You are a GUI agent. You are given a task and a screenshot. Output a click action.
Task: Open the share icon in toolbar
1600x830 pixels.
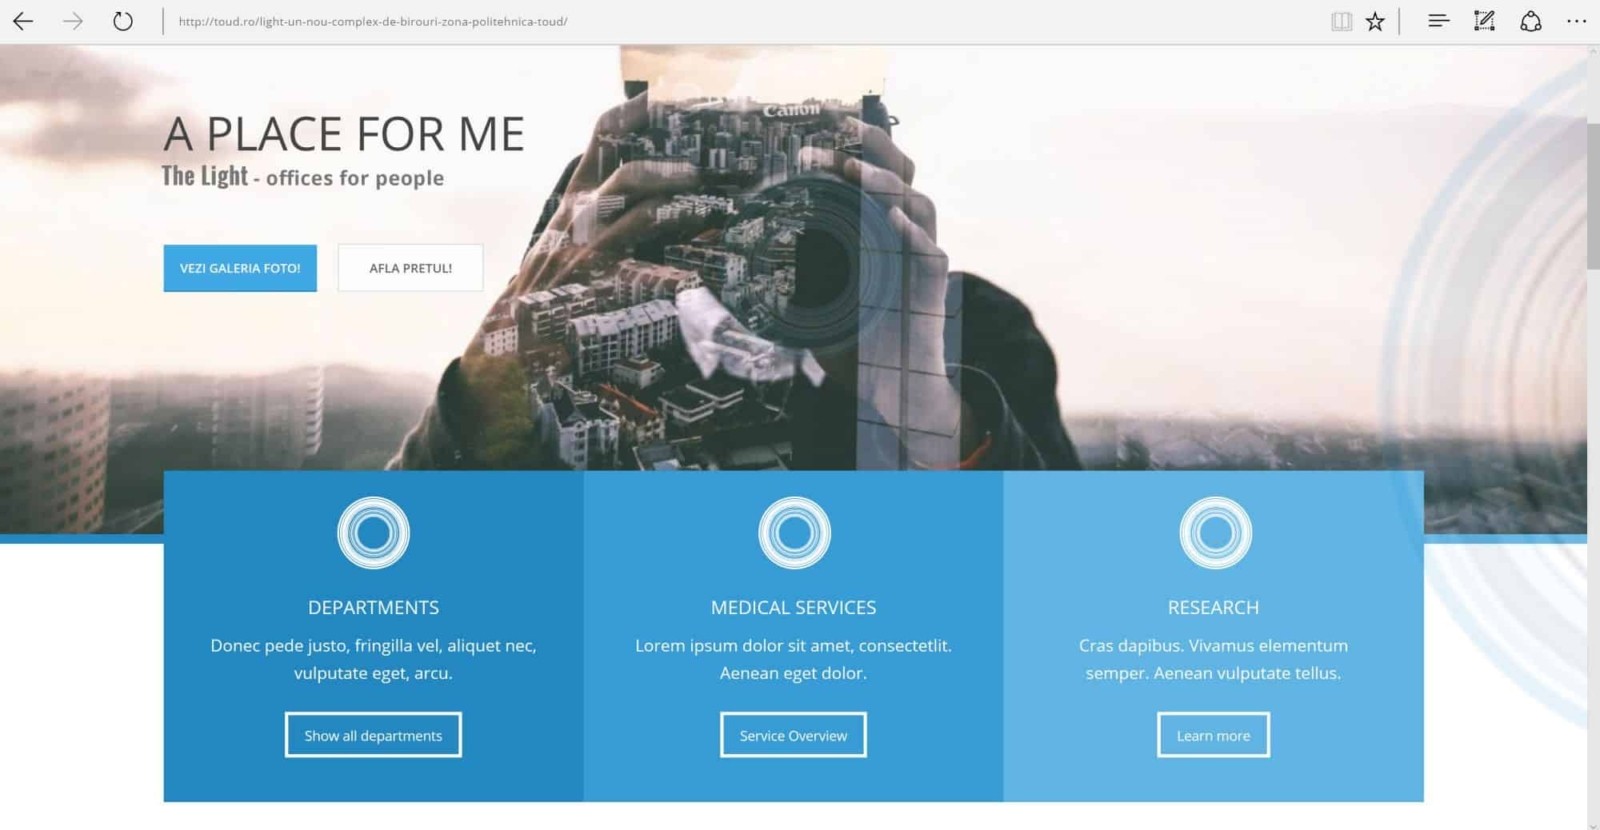tap(1530, 21)
